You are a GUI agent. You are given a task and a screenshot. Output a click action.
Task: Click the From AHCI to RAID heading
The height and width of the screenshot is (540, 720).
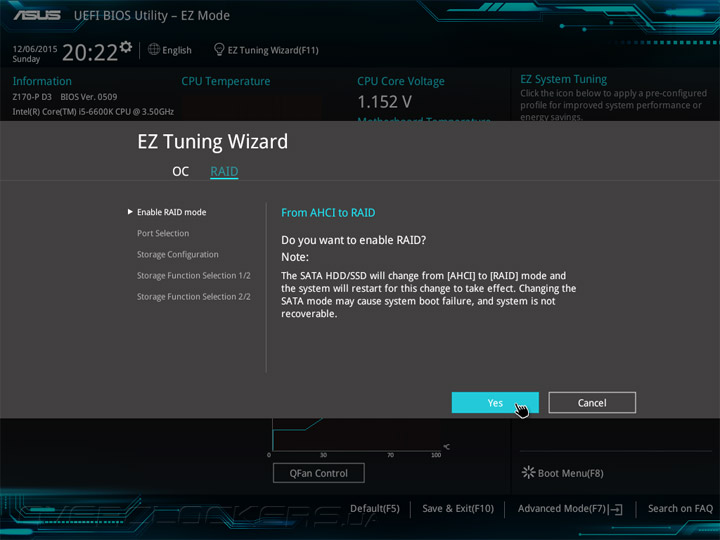click(x=328, y=213)
